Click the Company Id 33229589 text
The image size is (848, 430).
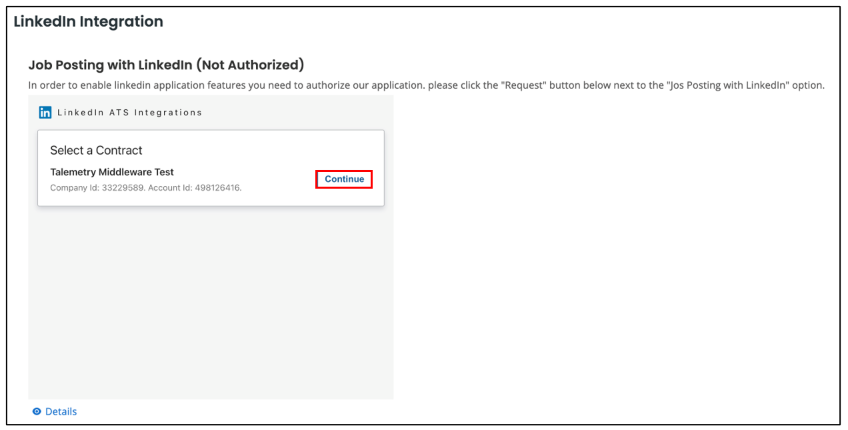(x=98, y=188)
